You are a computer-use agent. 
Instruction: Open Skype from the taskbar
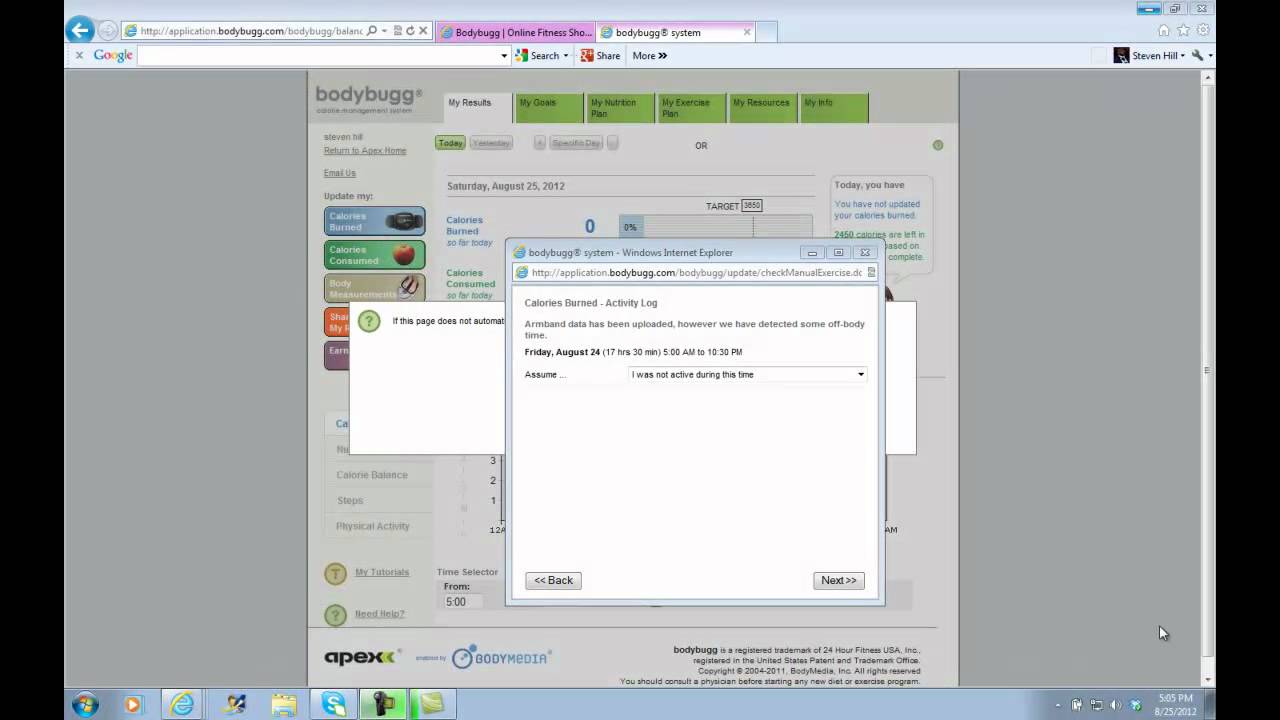click(x=333, y=704)
